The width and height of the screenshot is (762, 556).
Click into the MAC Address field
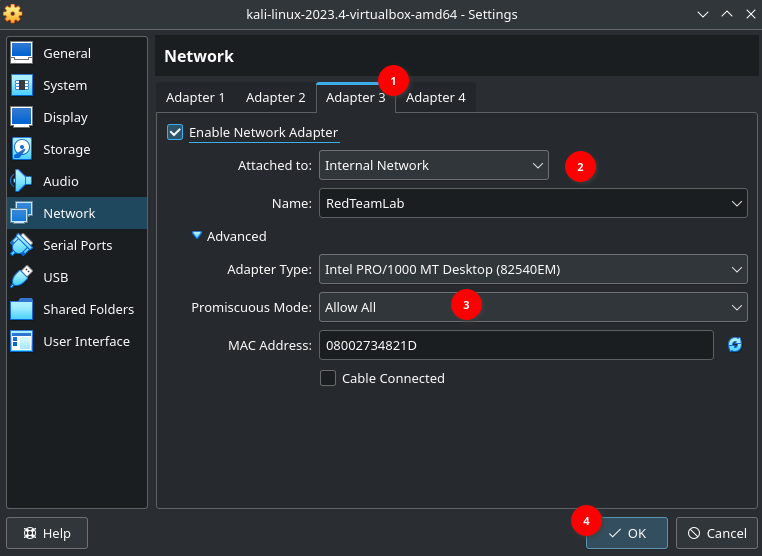click(x=516, y=345)
